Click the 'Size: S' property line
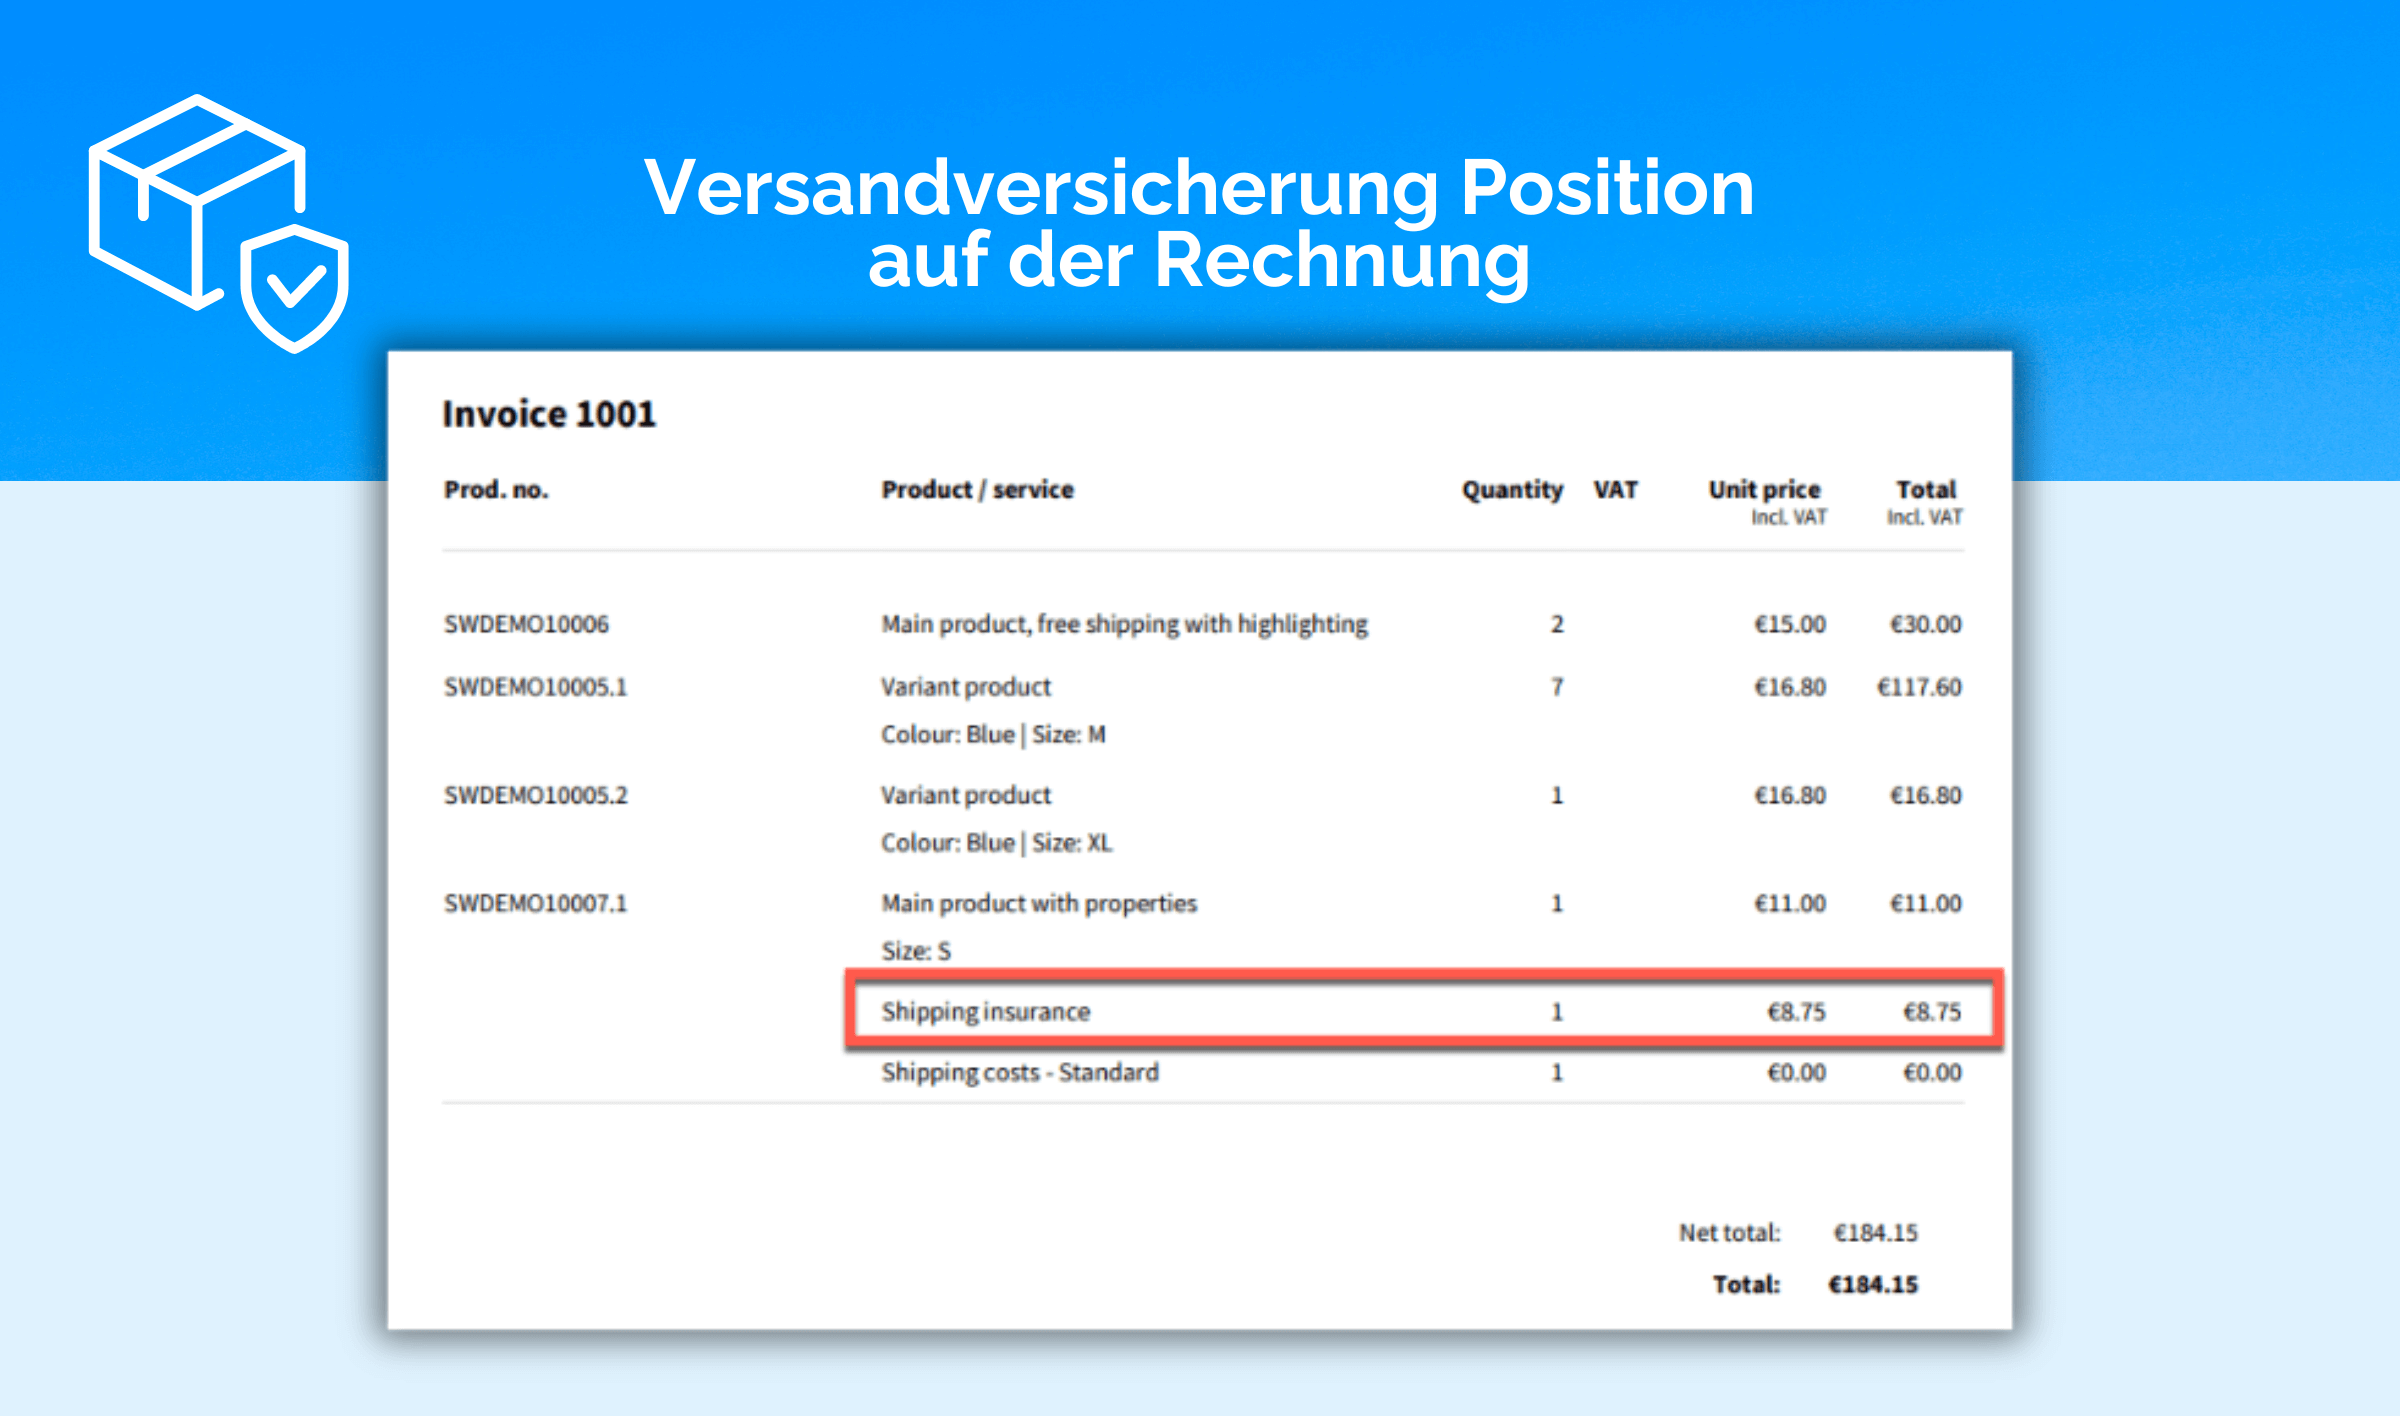Viewport: 2400px width, 1416px height. [x=915, y=951]
